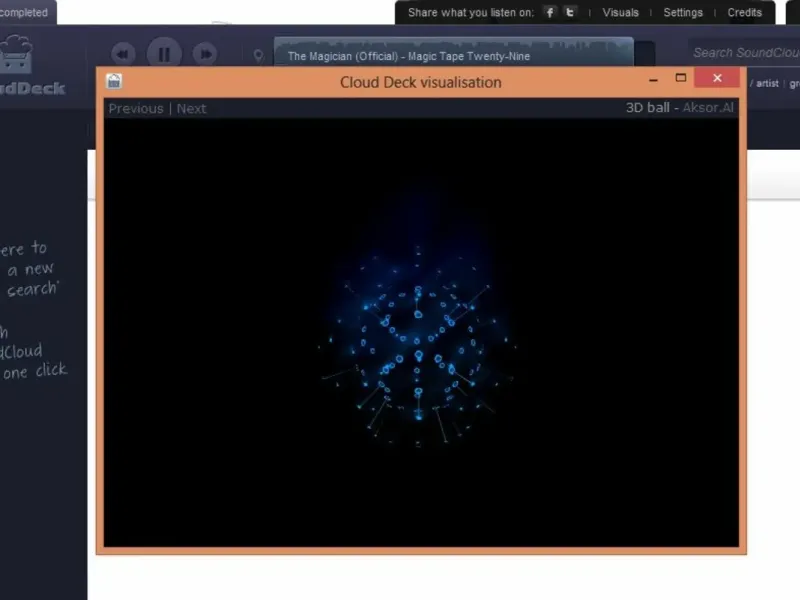Skip back to the previous track

[x=123, y=54]
